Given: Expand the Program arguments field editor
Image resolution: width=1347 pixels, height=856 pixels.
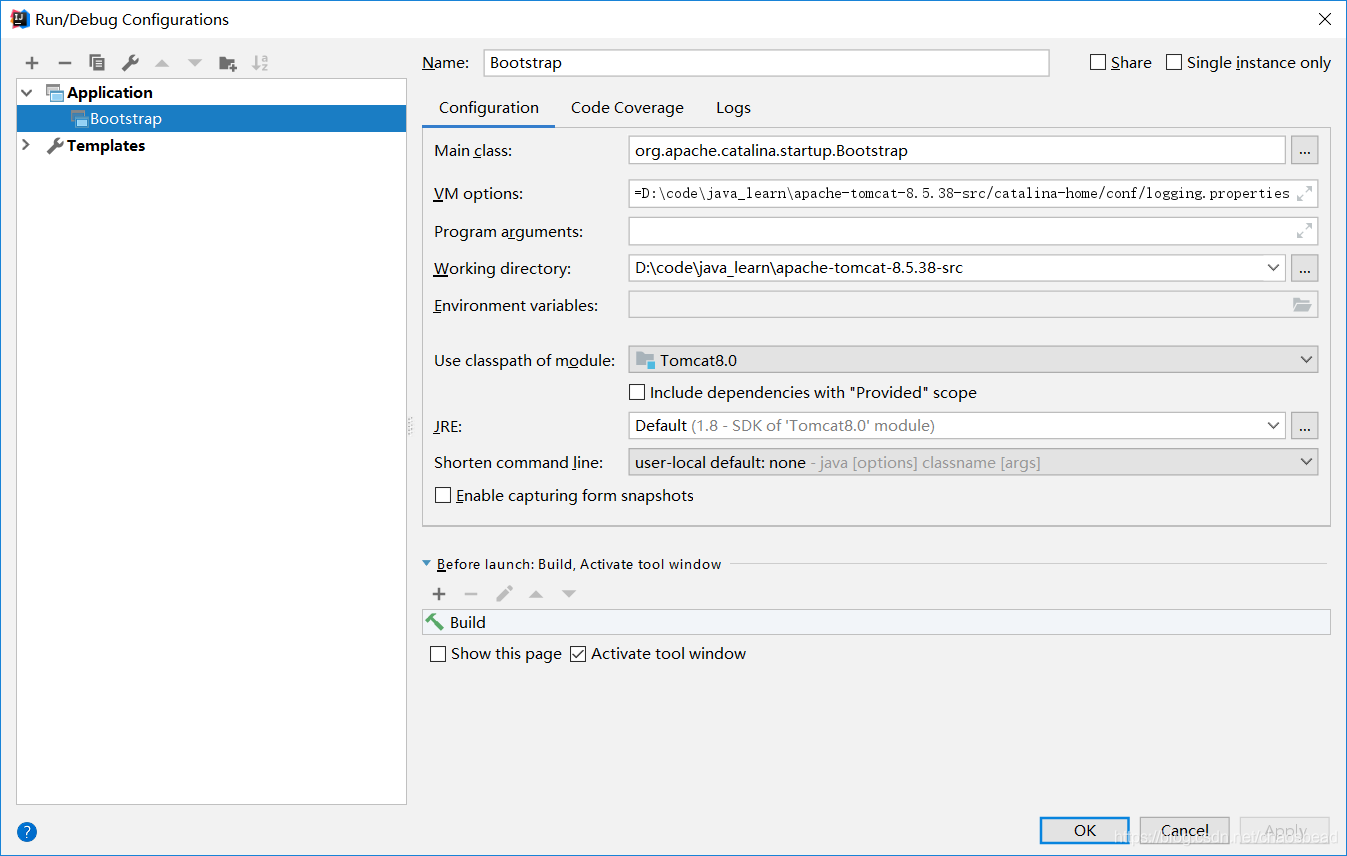Looking at the screenshot, I should click(1304, 231).
